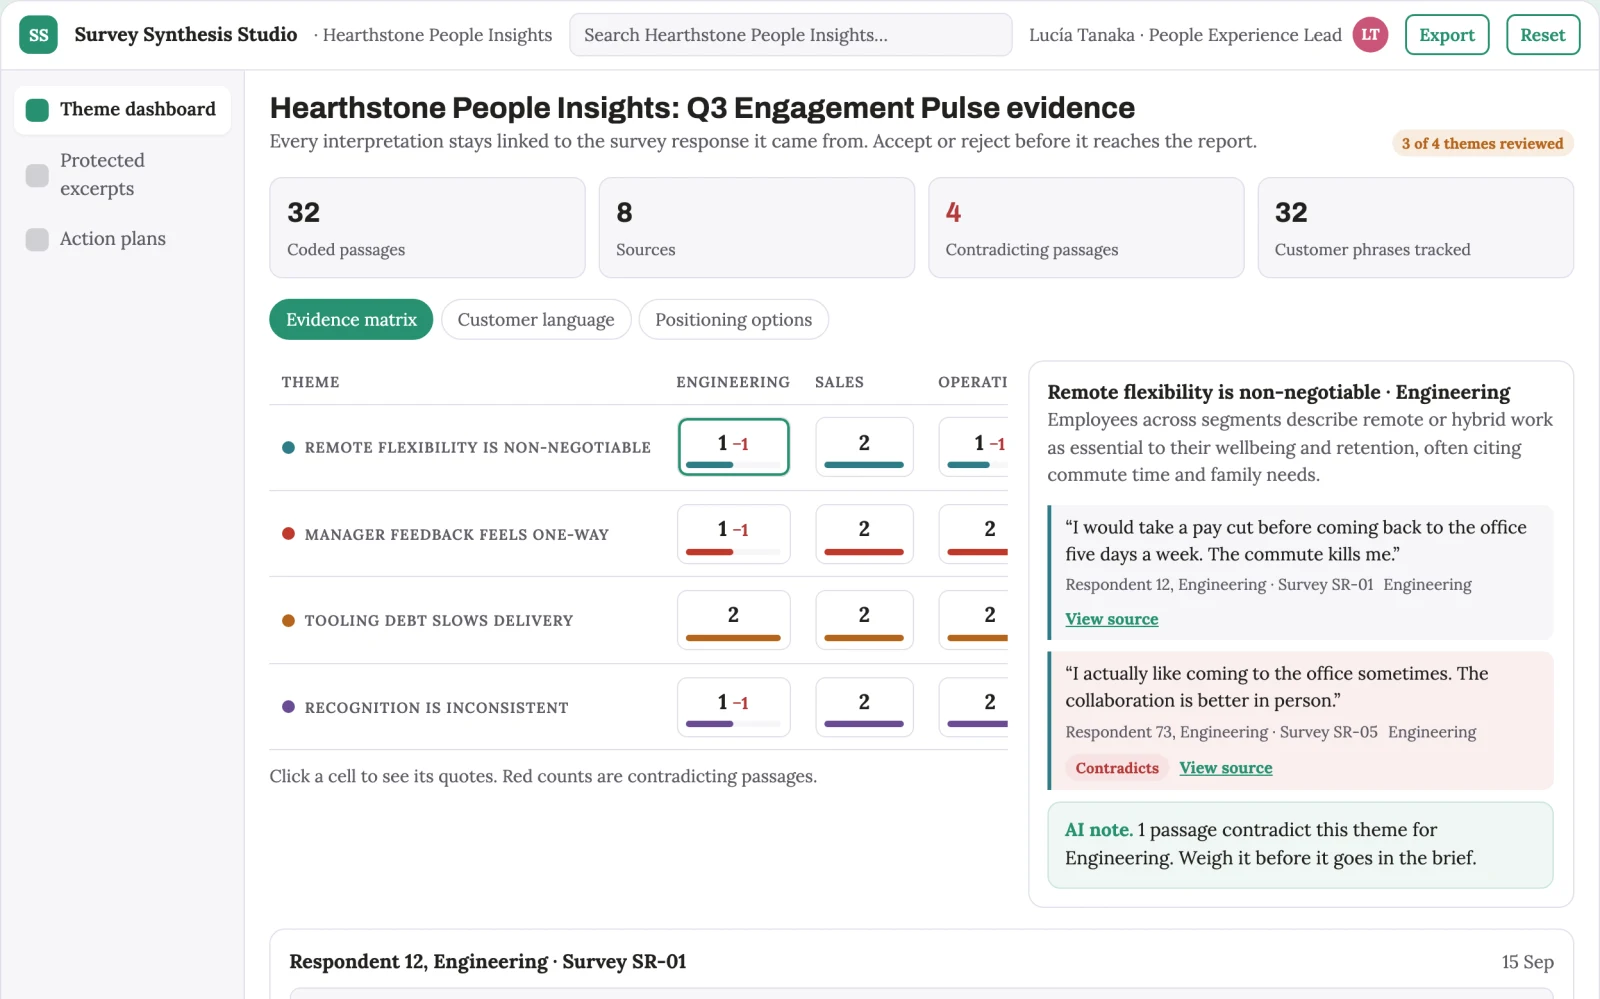Open the Contradicting passages stat card
This screenshot has width=1600, height=999.
(1086, 228)
